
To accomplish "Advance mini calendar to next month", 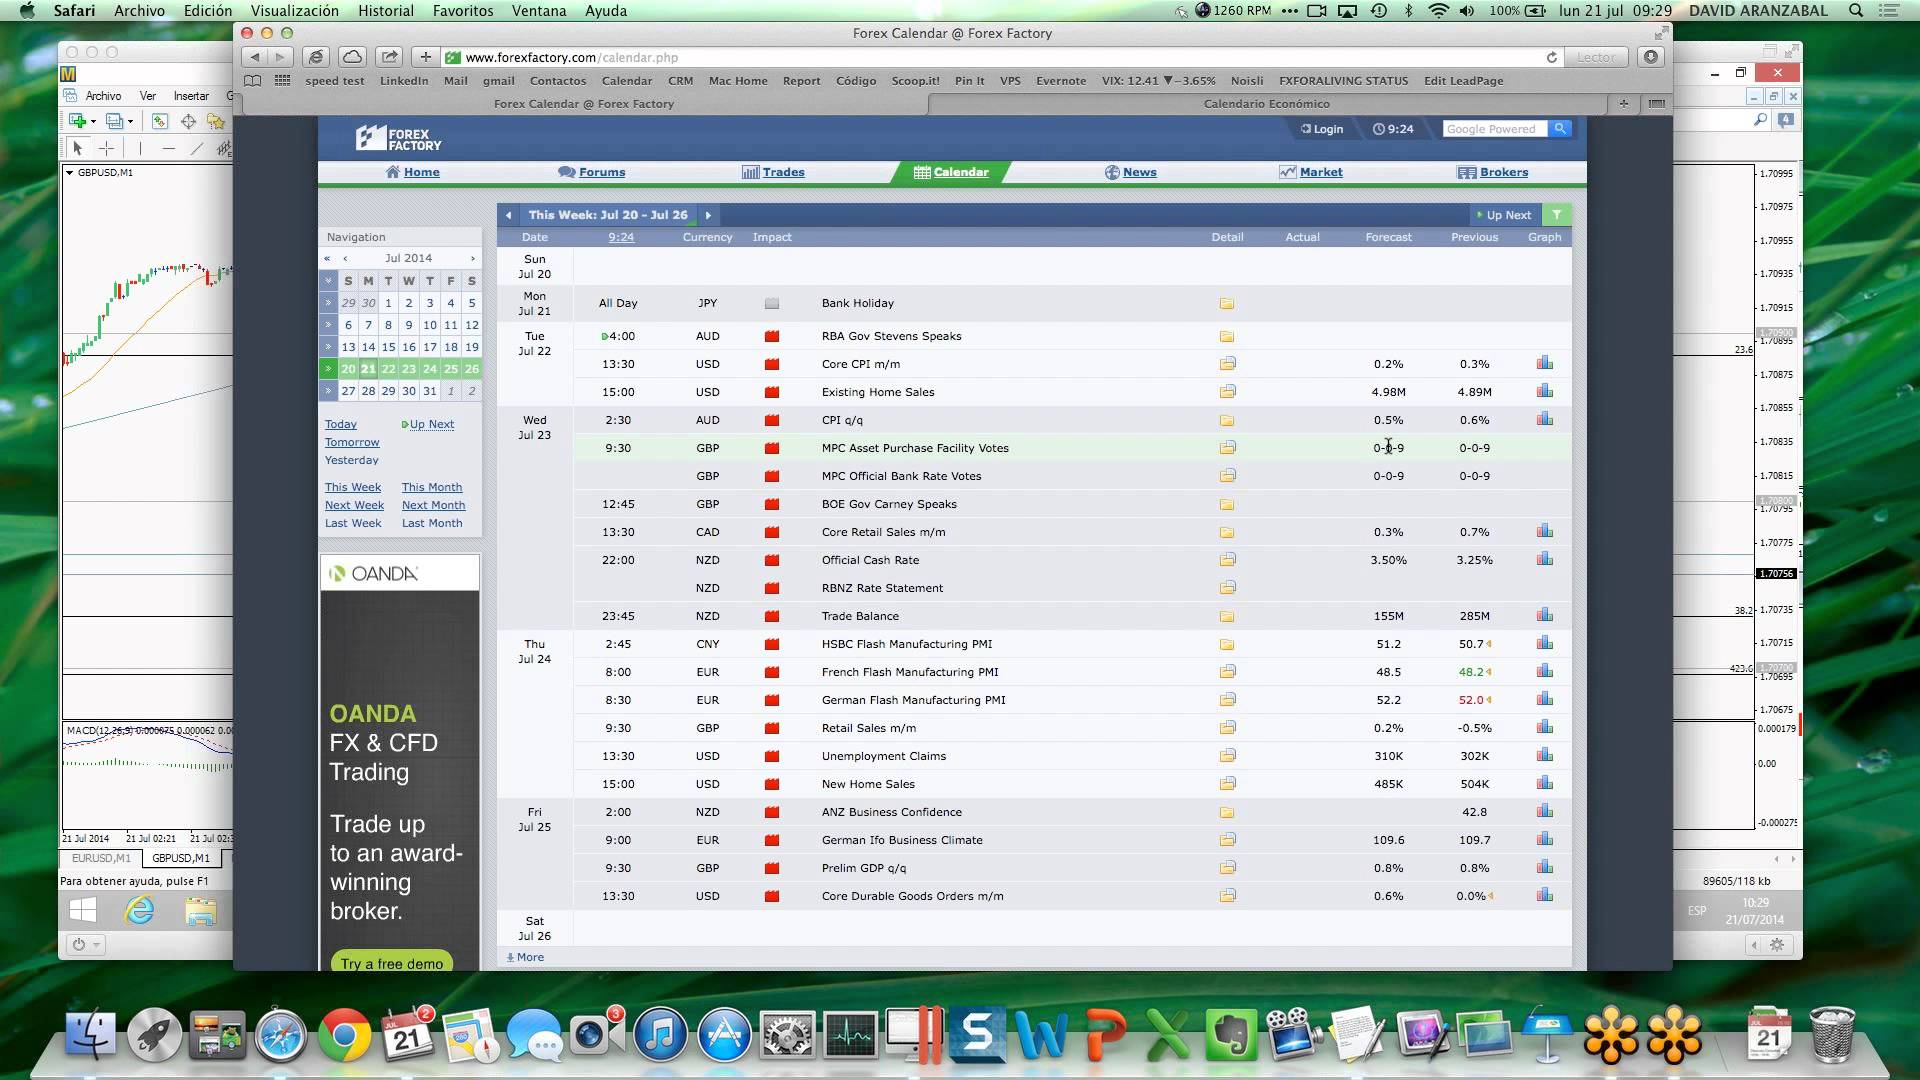I will 473,258.
